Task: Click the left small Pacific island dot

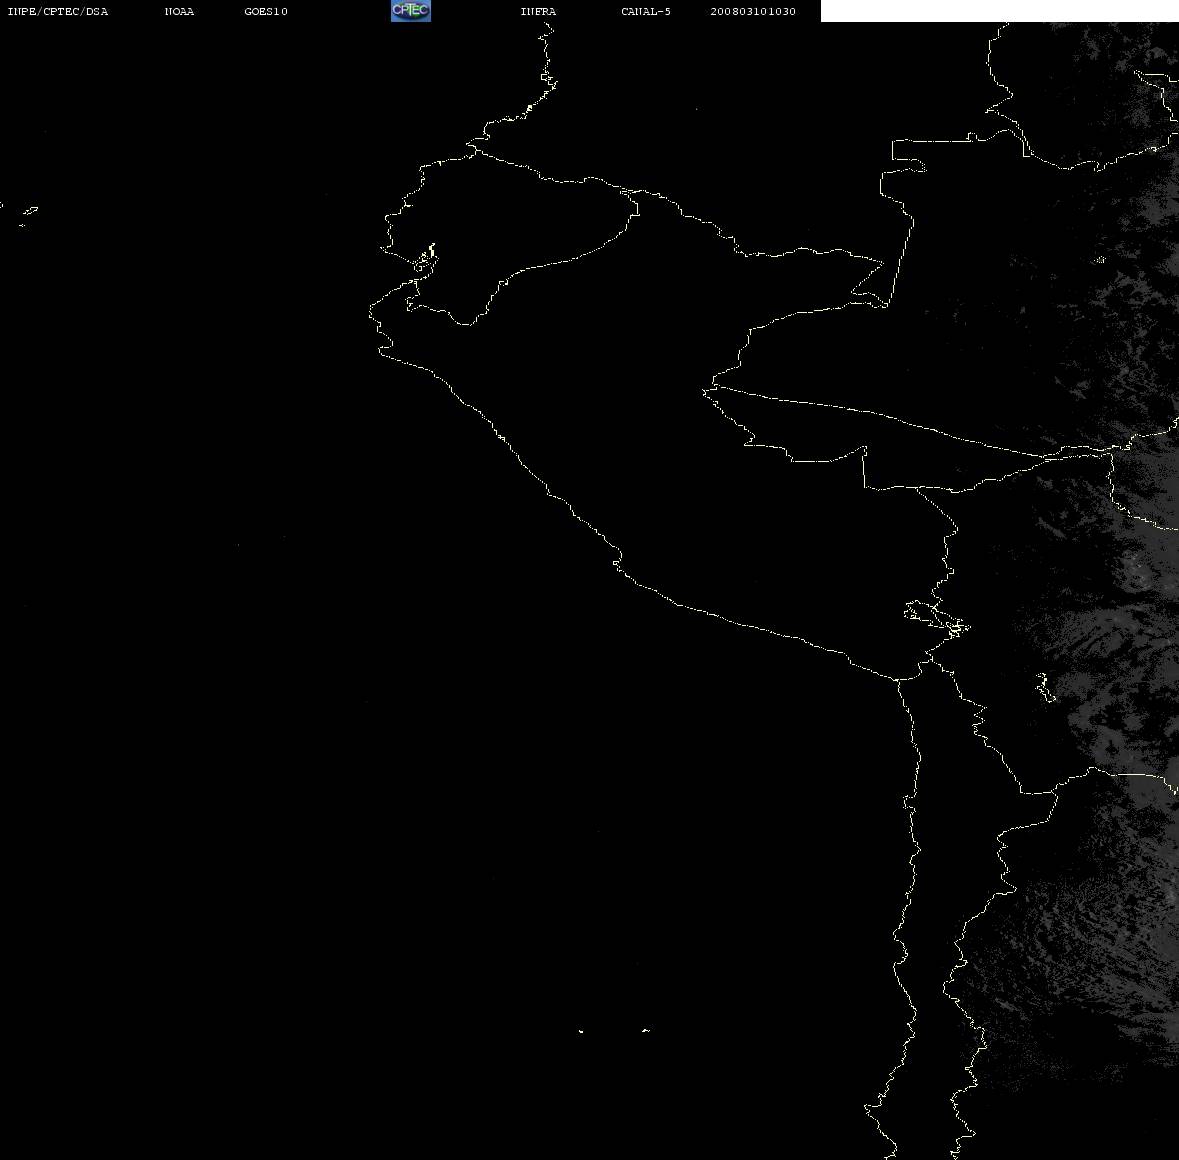Action: coord(580,1031)
